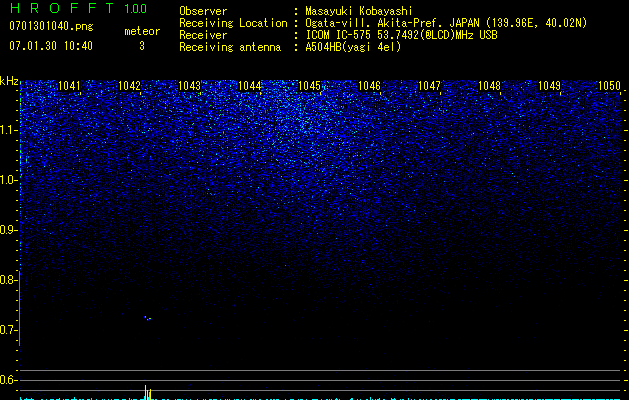Click the Receiving antenna label
This screenshot has width=629, height=400.
[x=230, y=47]
